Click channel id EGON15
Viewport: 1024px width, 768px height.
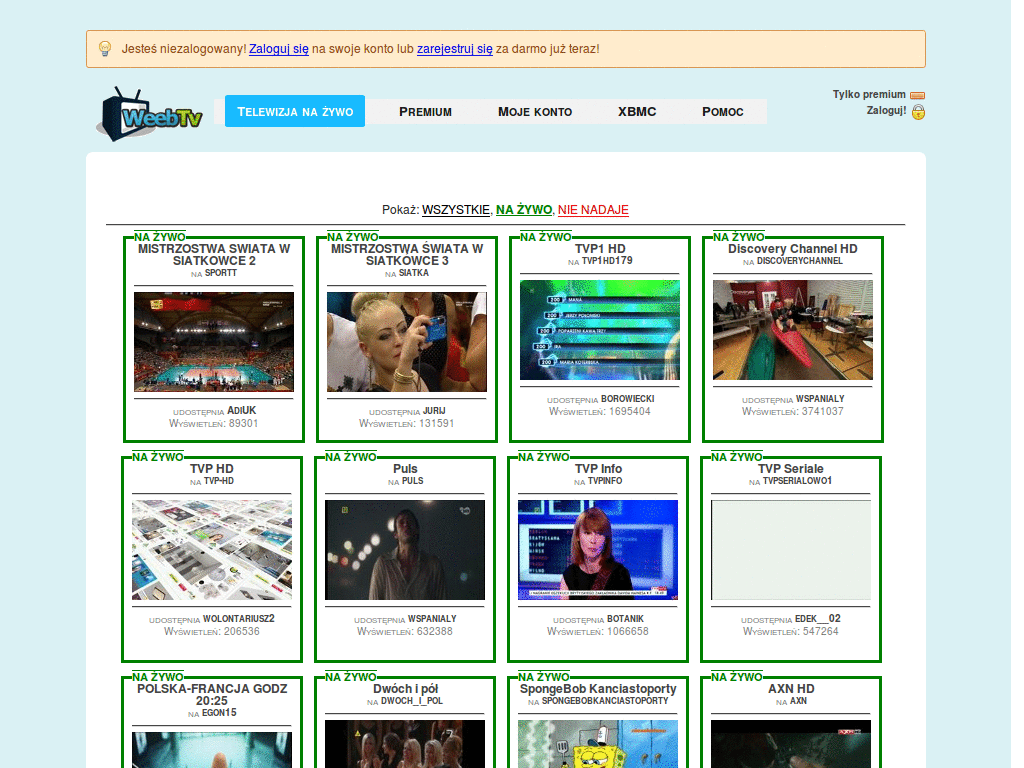[x=219, y=713]
